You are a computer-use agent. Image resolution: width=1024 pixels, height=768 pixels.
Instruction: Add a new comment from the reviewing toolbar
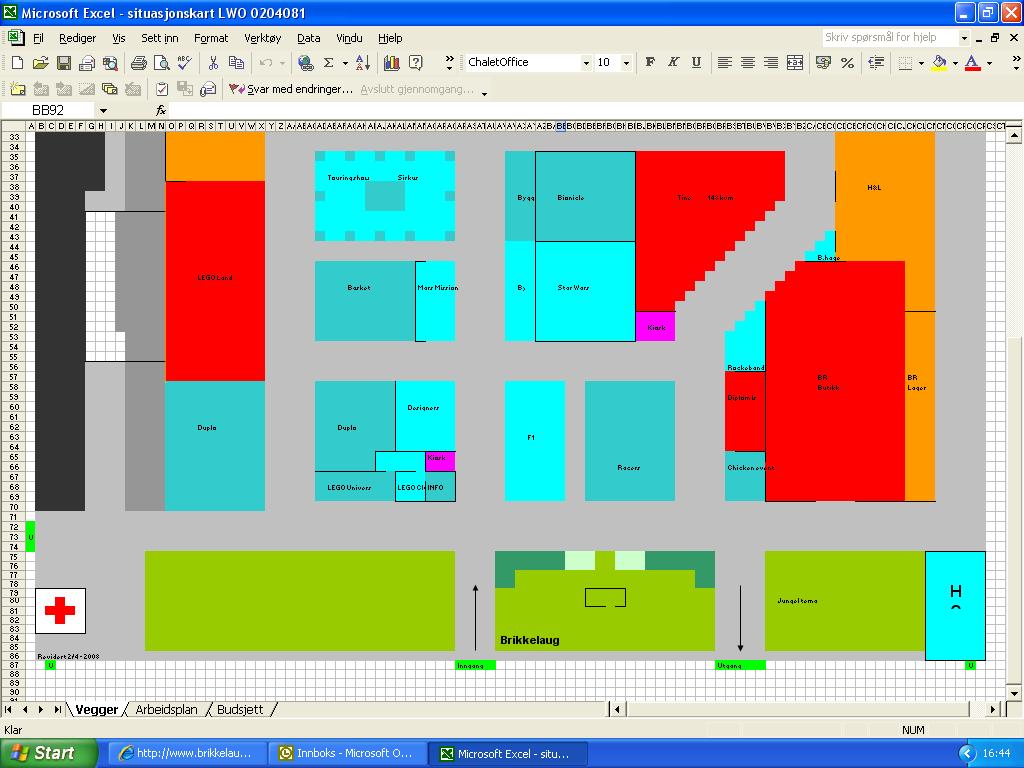pos(18,89)
